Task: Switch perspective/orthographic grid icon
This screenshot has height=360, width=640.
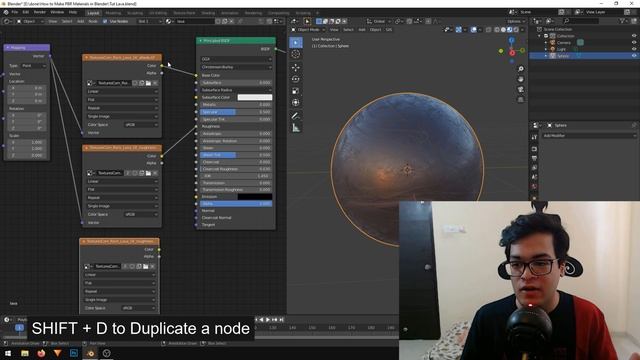Action: click(521, 100)
